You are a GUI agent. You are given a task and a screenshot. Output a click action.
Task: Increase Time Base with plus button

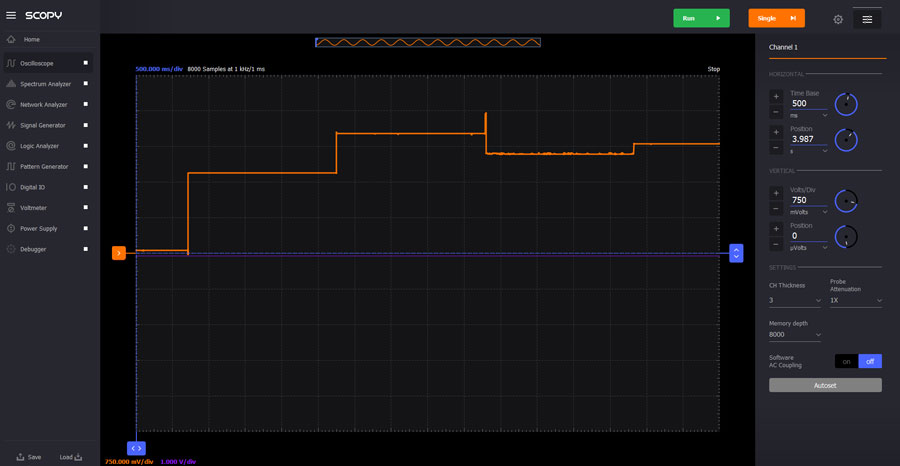(x=776, y=97)
